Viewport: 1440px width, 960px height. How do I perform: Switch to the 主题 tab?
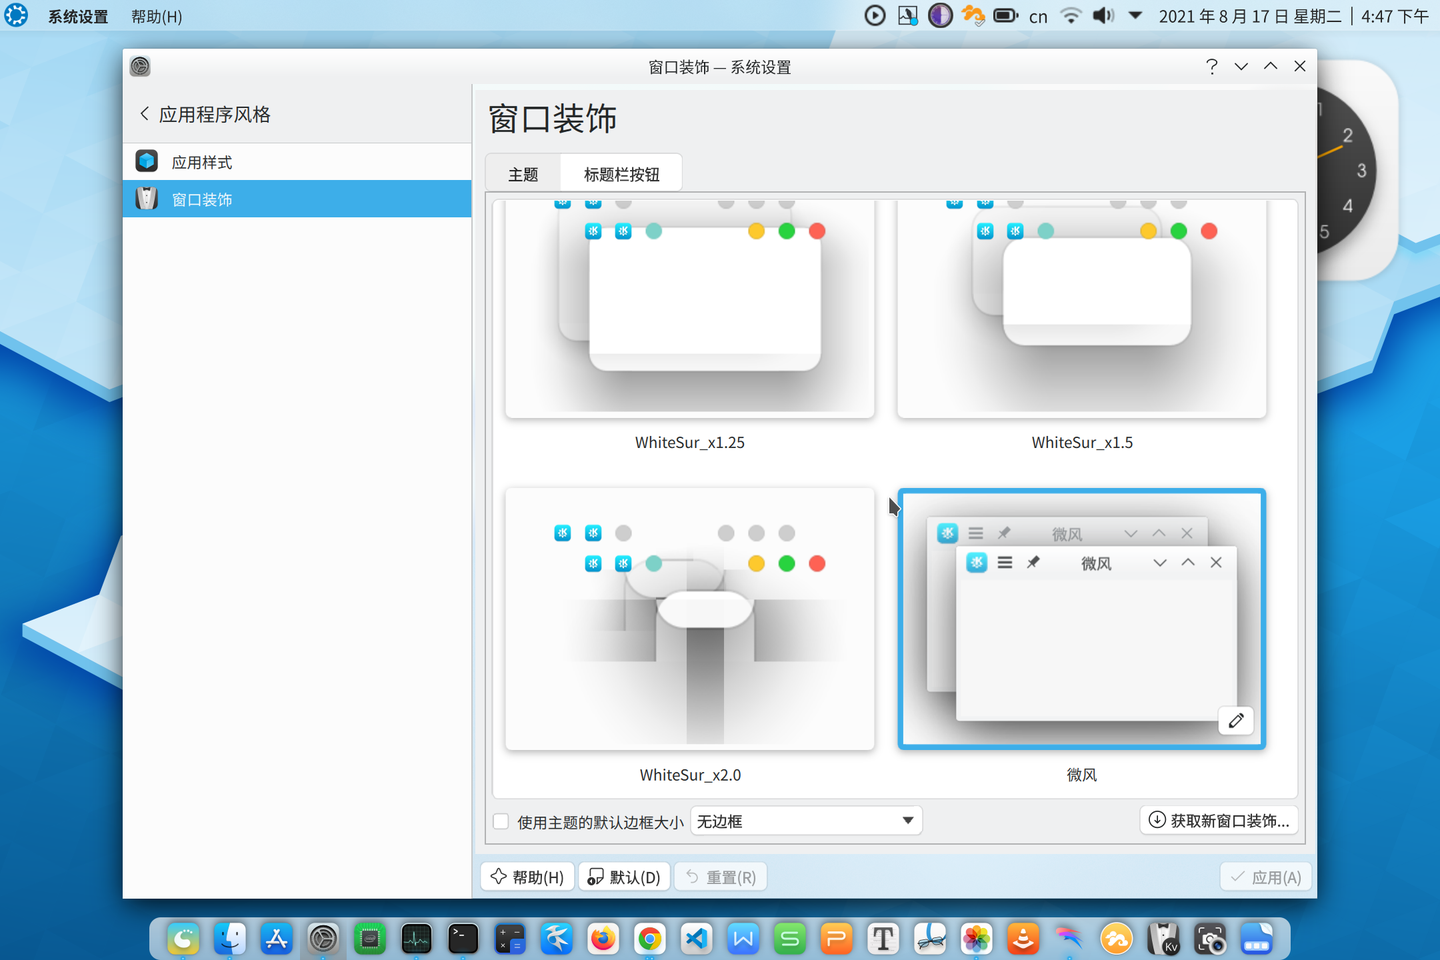point(523,174)
